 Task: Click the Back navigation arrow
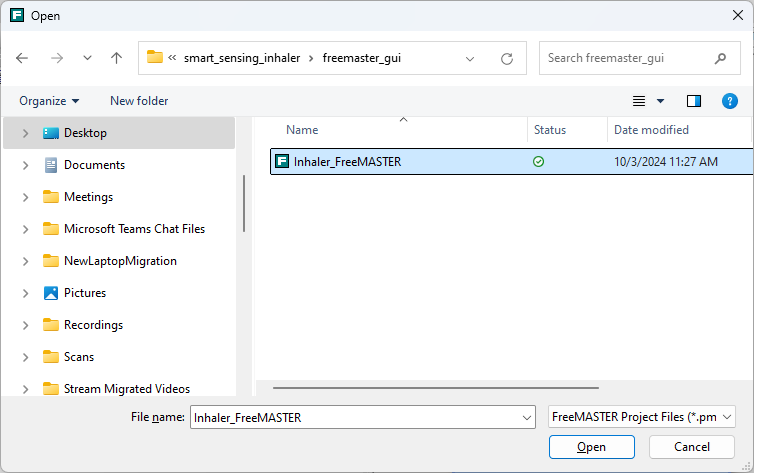click(22, 58)
